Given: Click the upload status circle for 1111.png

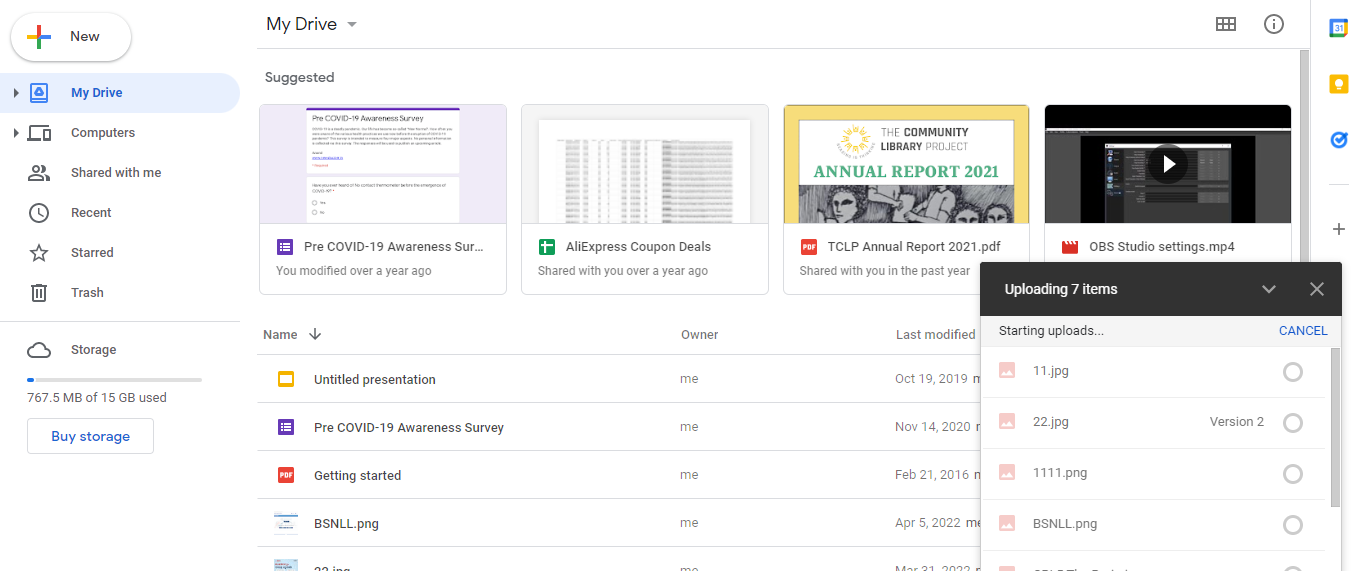Looking at the screenshot, I should tap(1293, 474).
